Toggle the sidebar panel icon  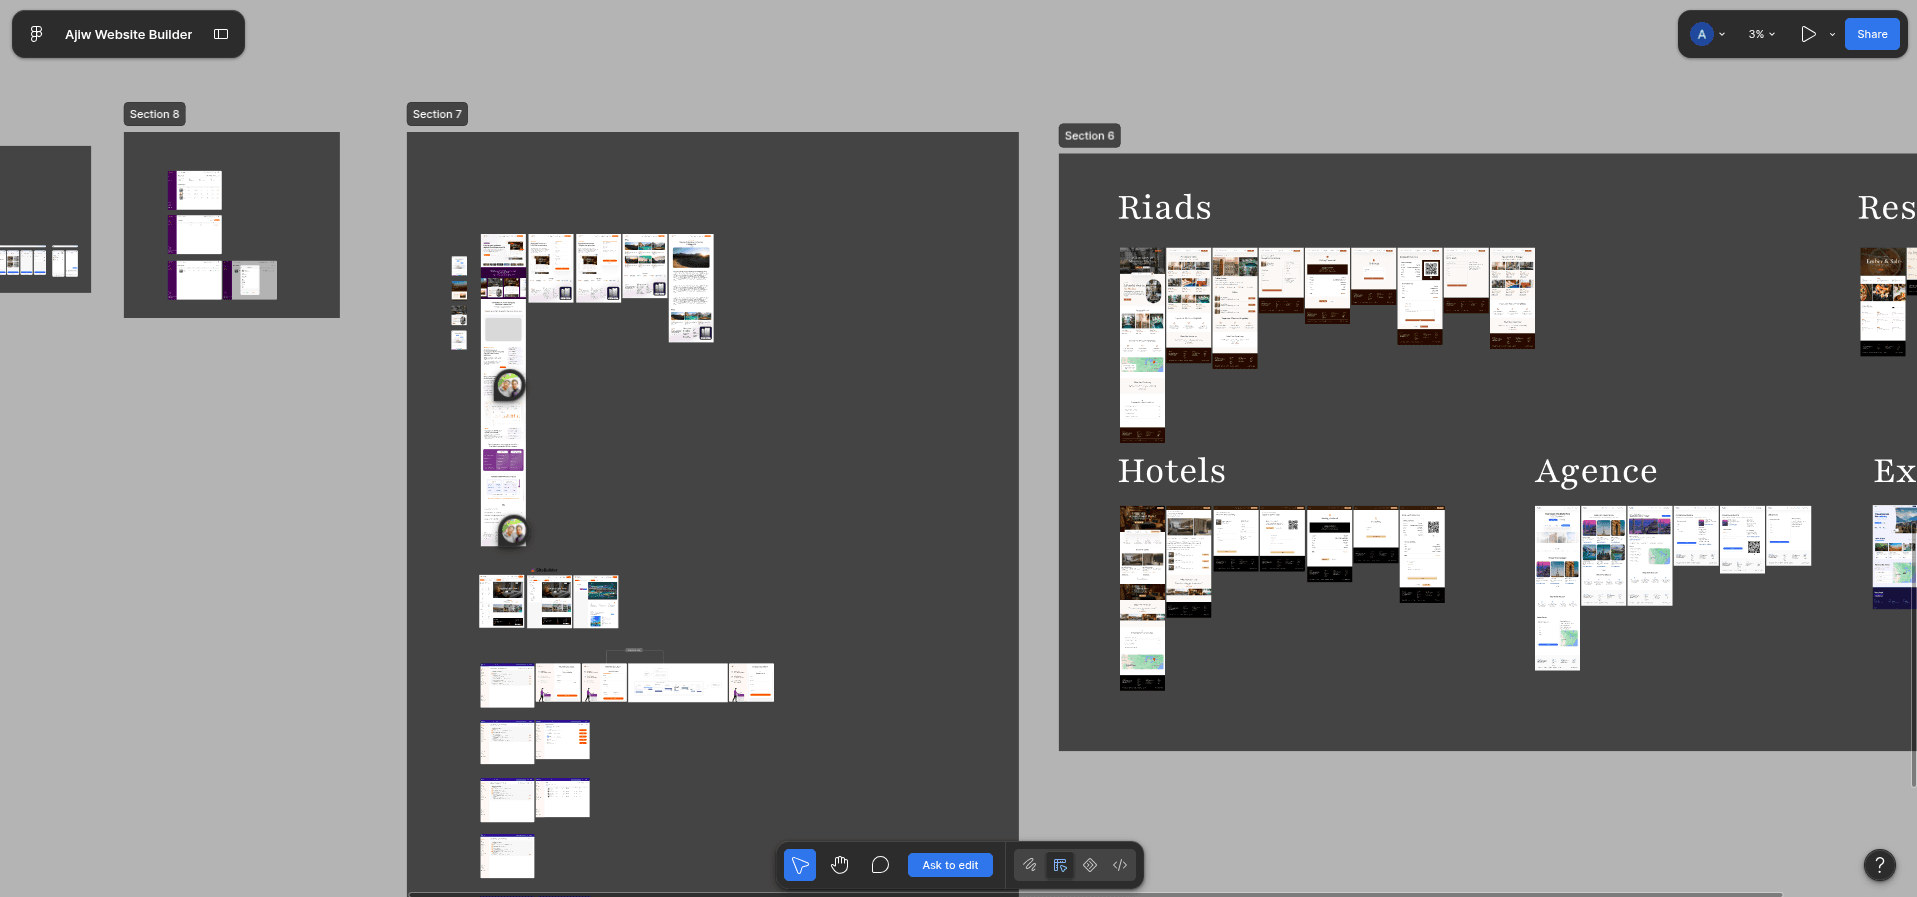pyautogui.click(x=221, y=34)
